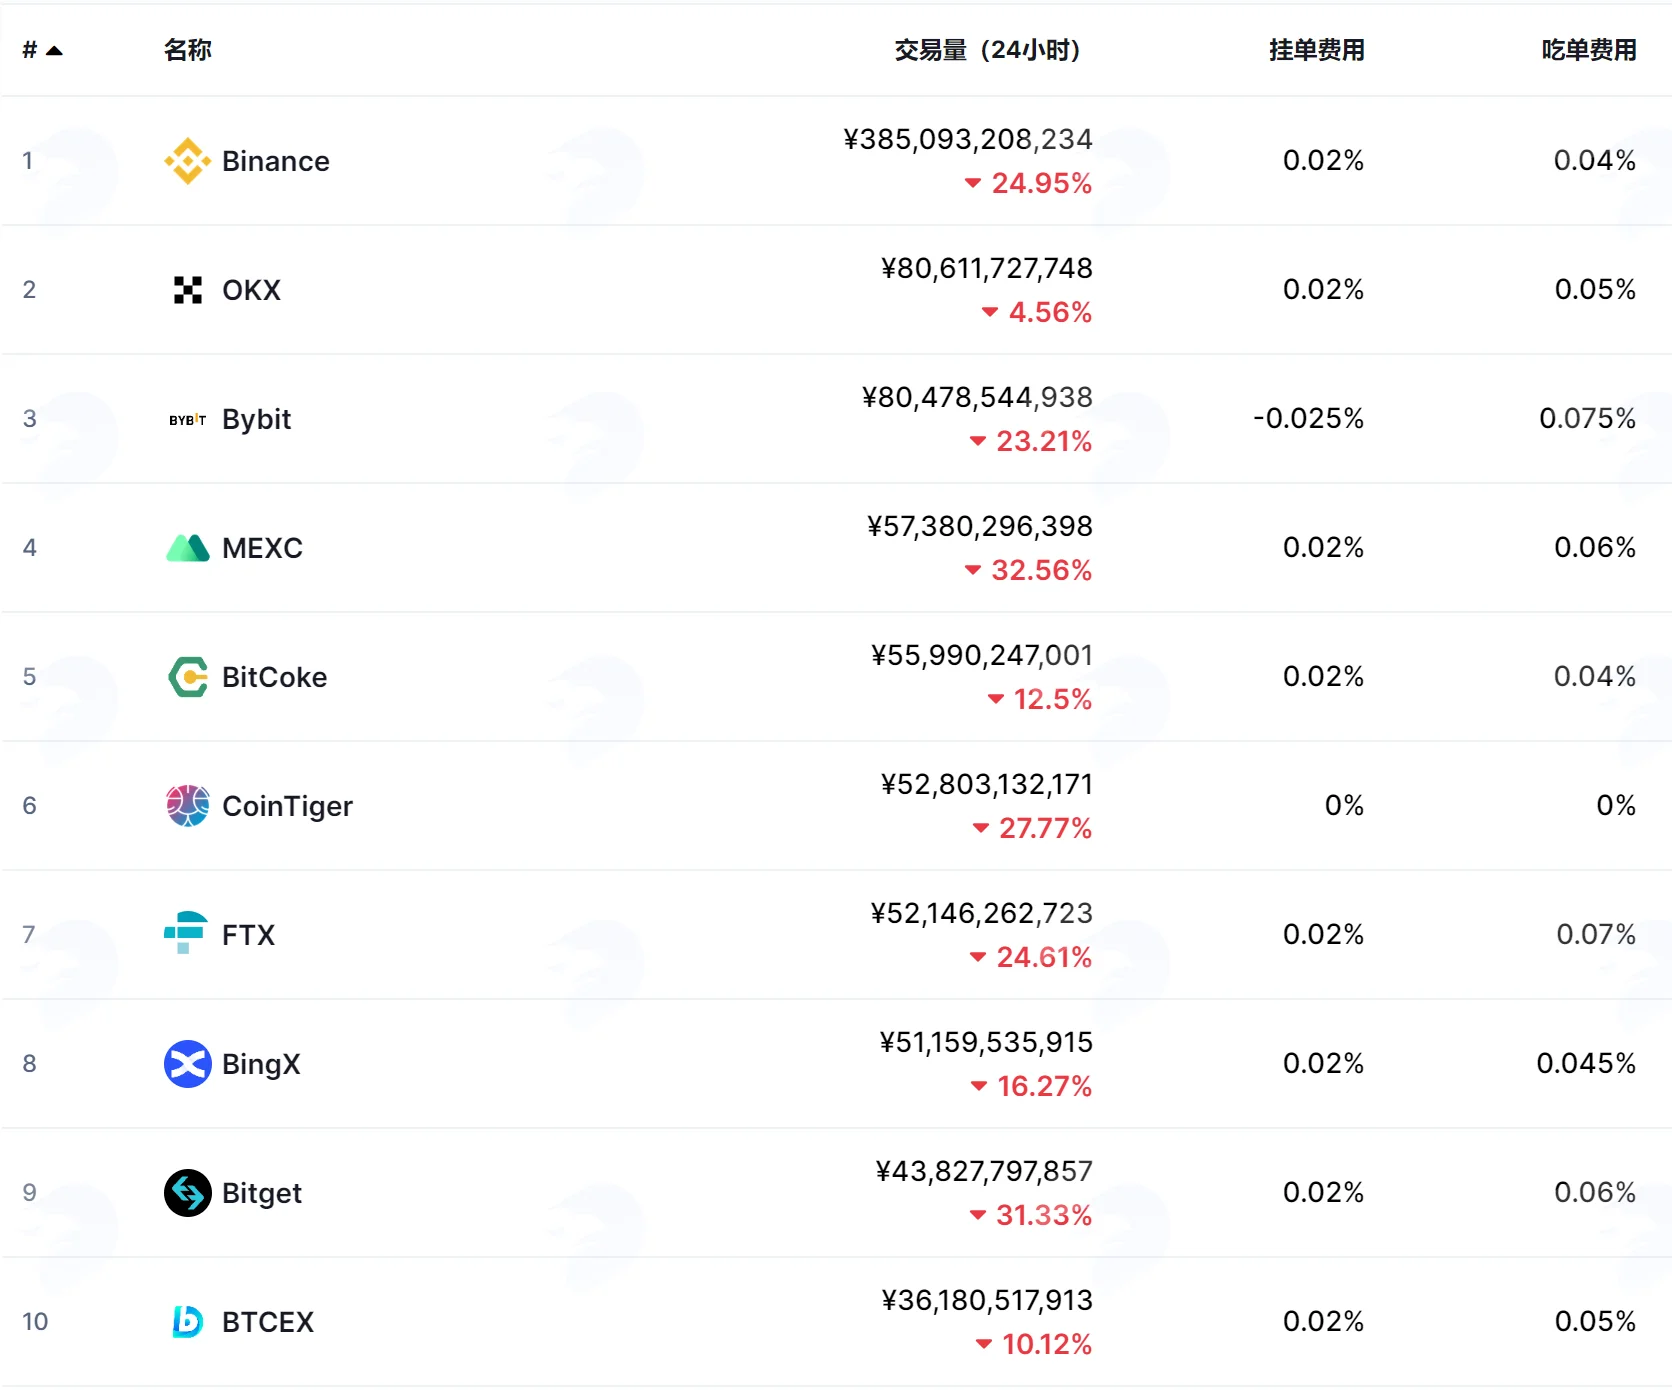Click the FTX logo icon
This screenshot has height=1390, width=1672.
click(x=187, y=933)
